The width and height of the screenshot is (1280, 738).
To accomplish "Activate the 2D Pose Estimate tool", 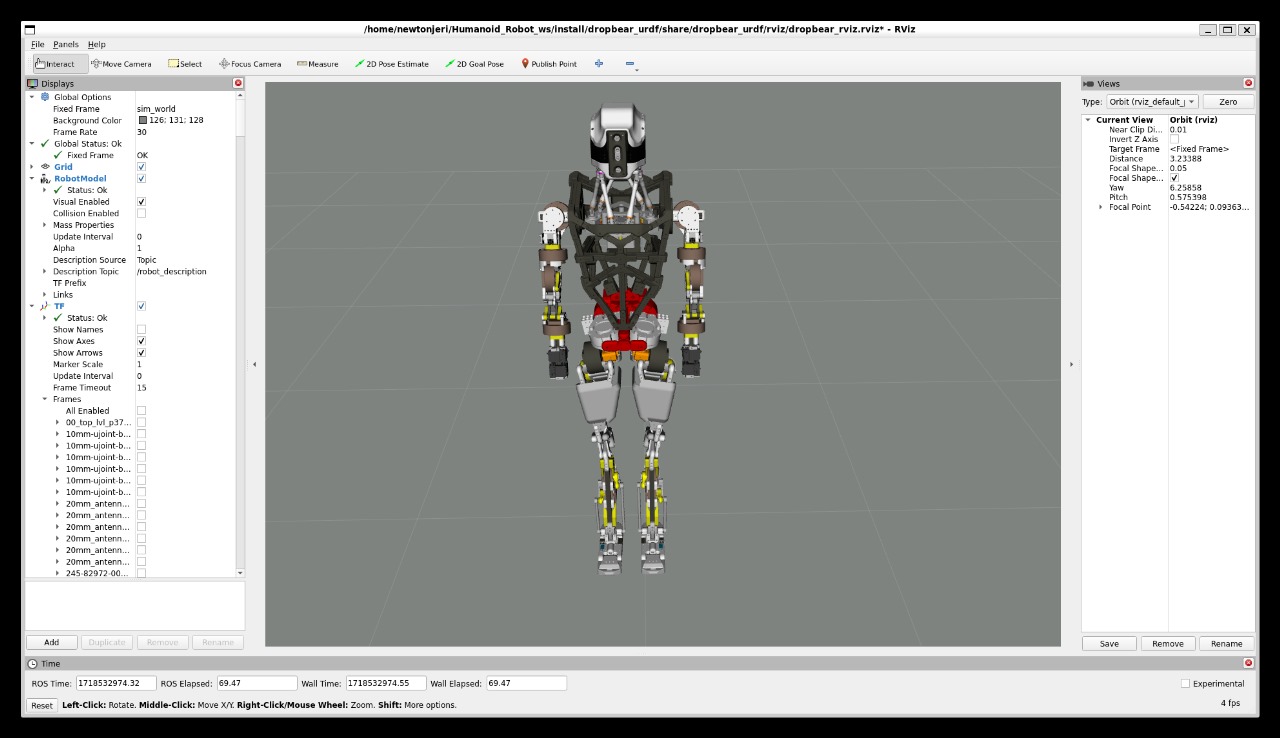I will [x=391, y=64].
